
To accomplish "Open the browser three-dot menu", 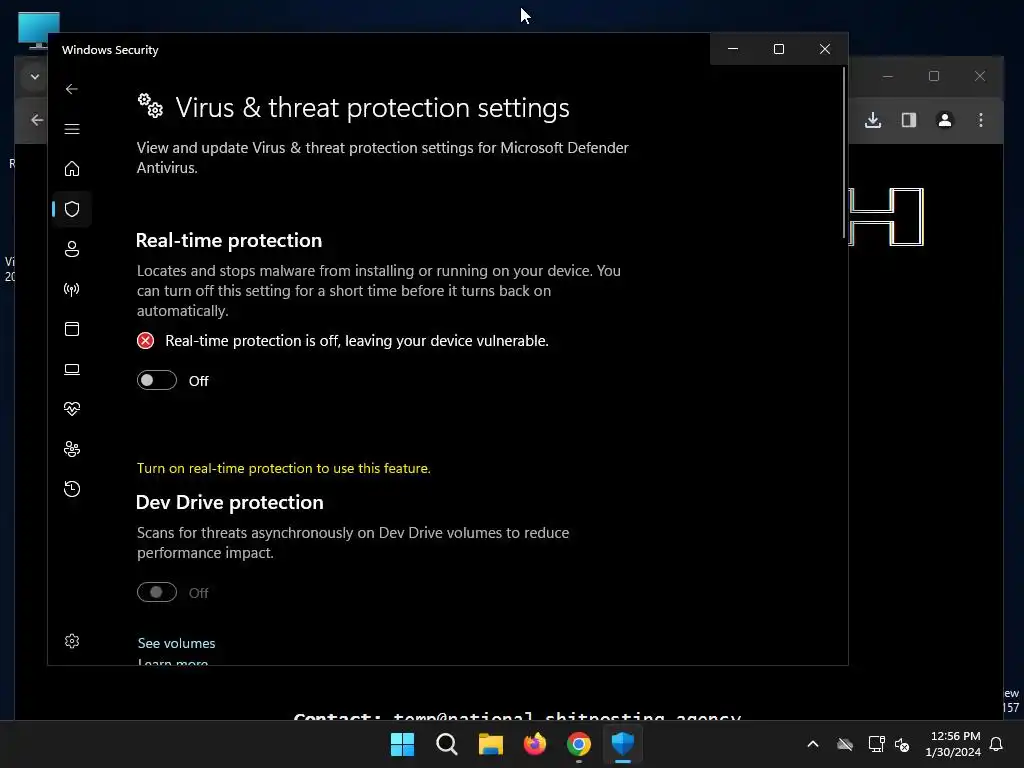I will pos(980,120).
